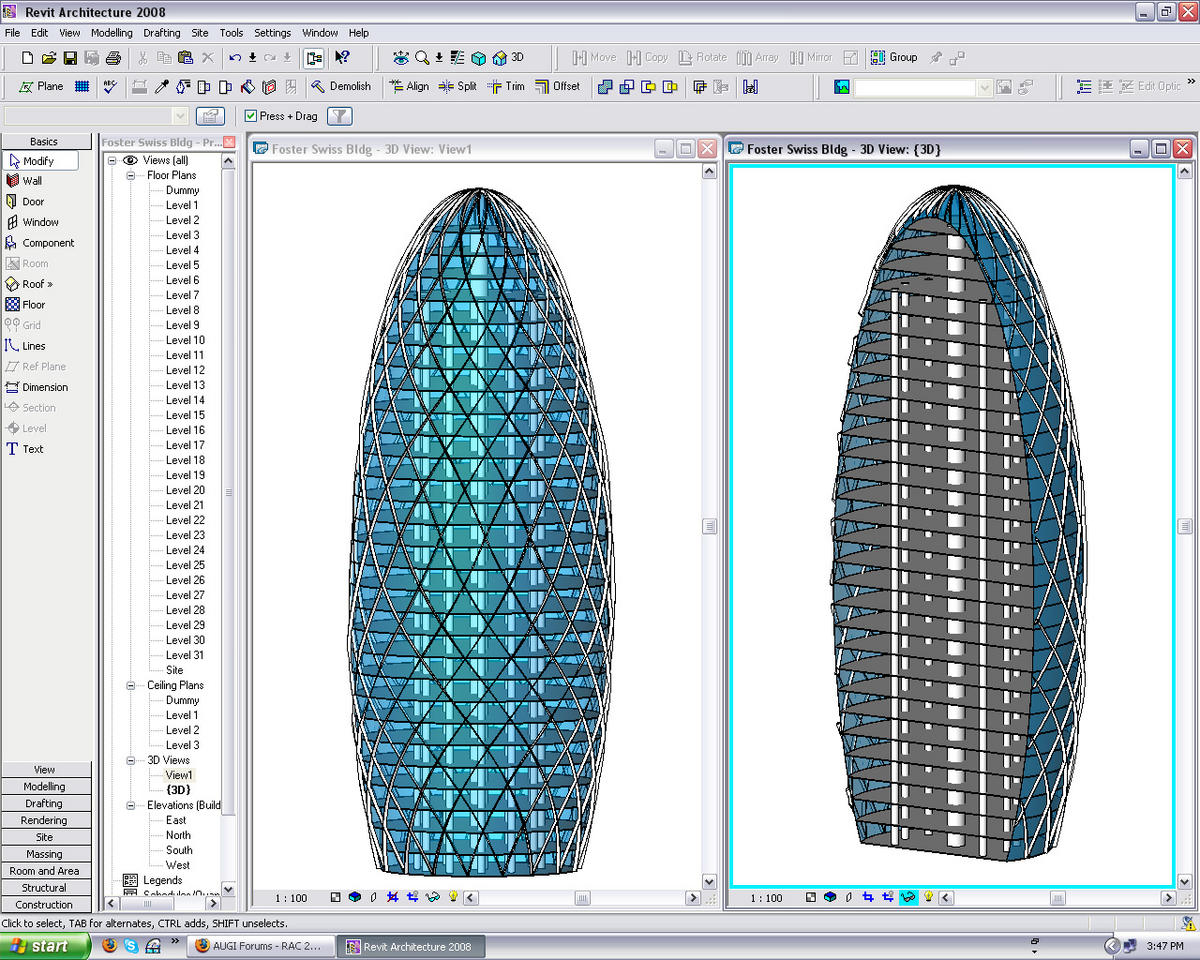
Task: Collapse the 3D Views tree node
Action: click(x=130, y=760)
